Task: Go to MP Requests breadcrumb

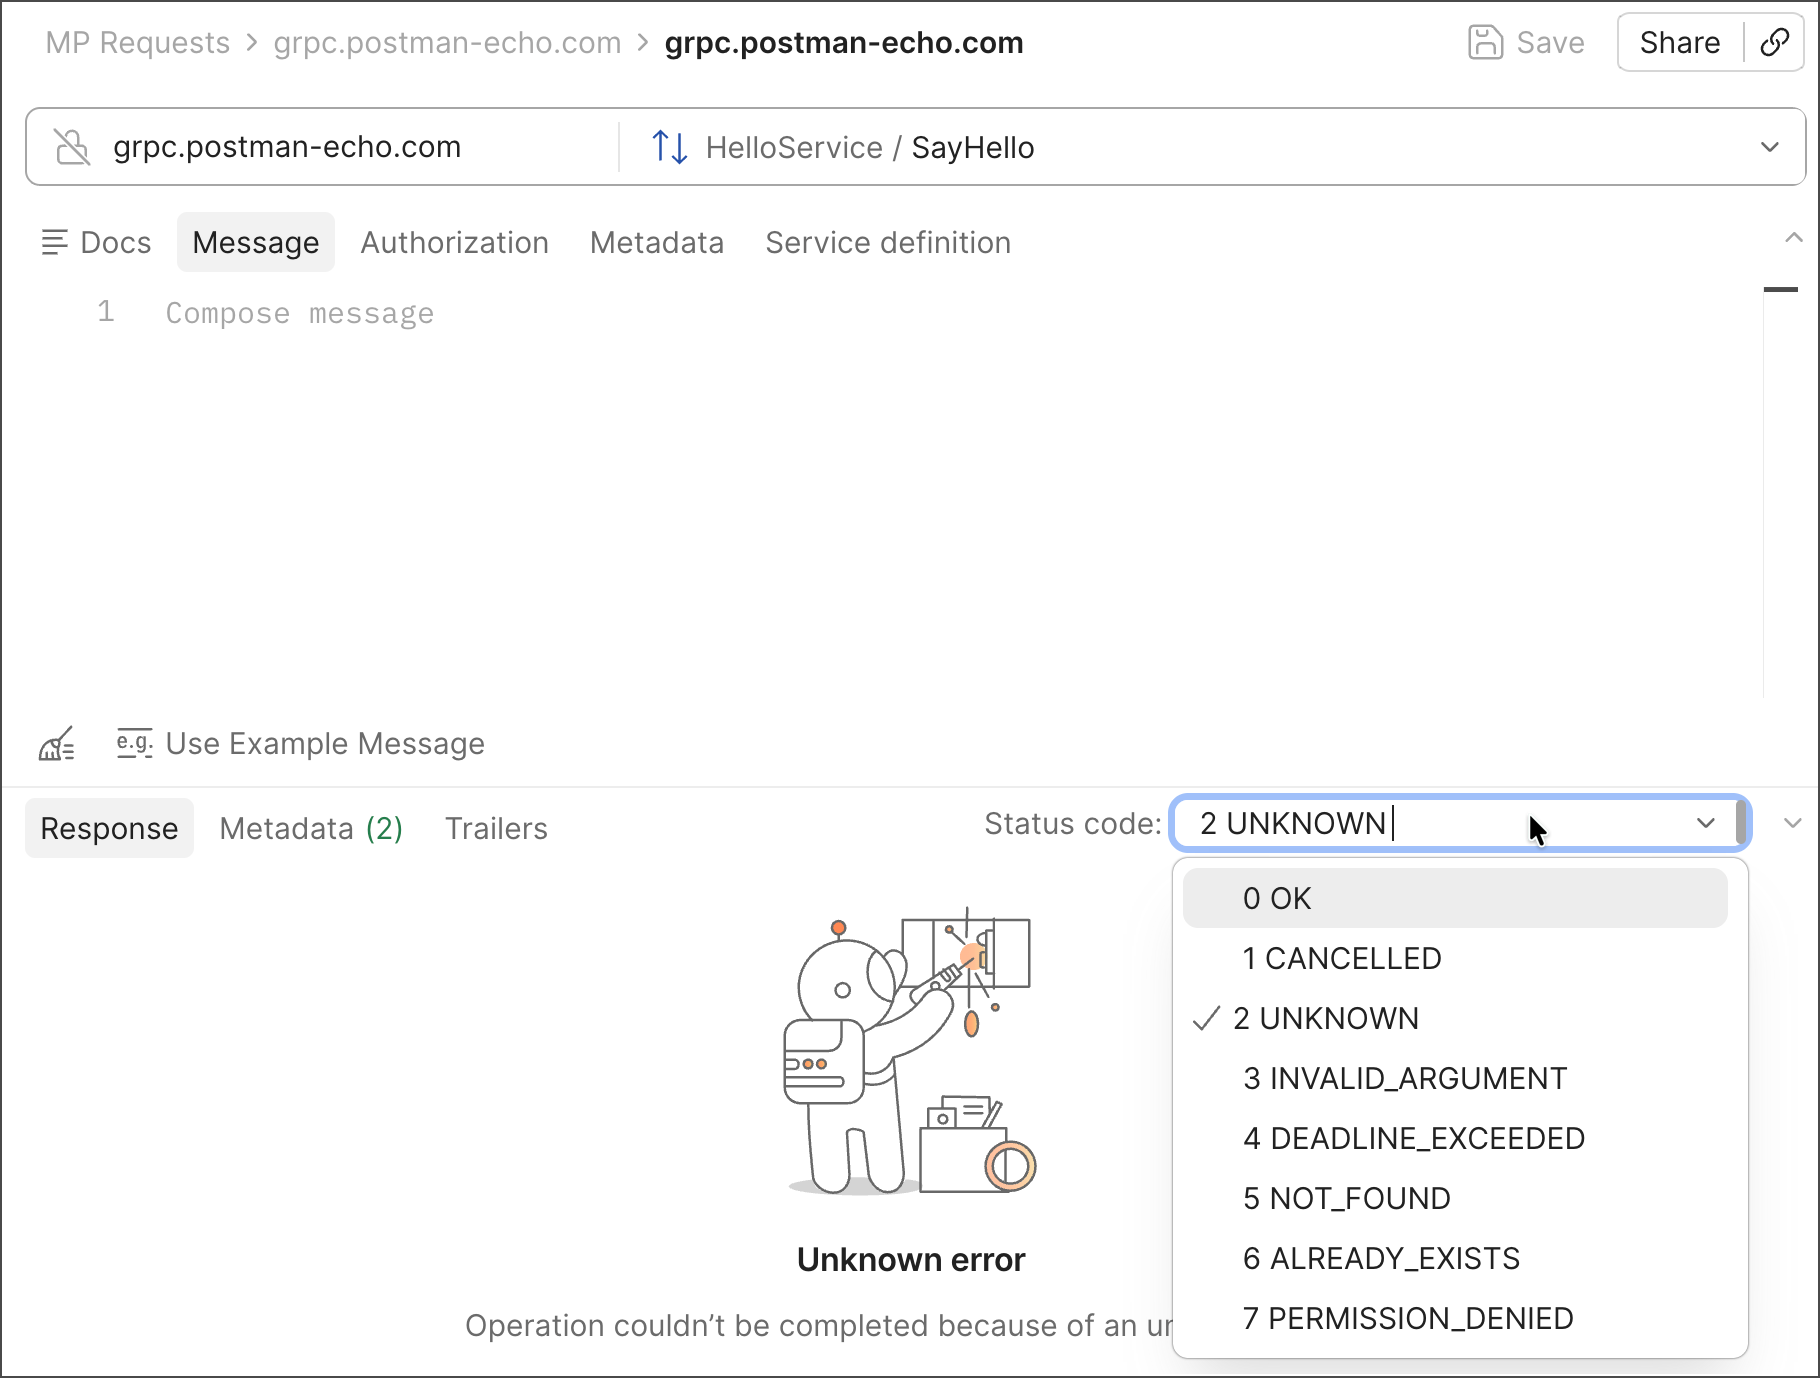Action: (138, 43)
